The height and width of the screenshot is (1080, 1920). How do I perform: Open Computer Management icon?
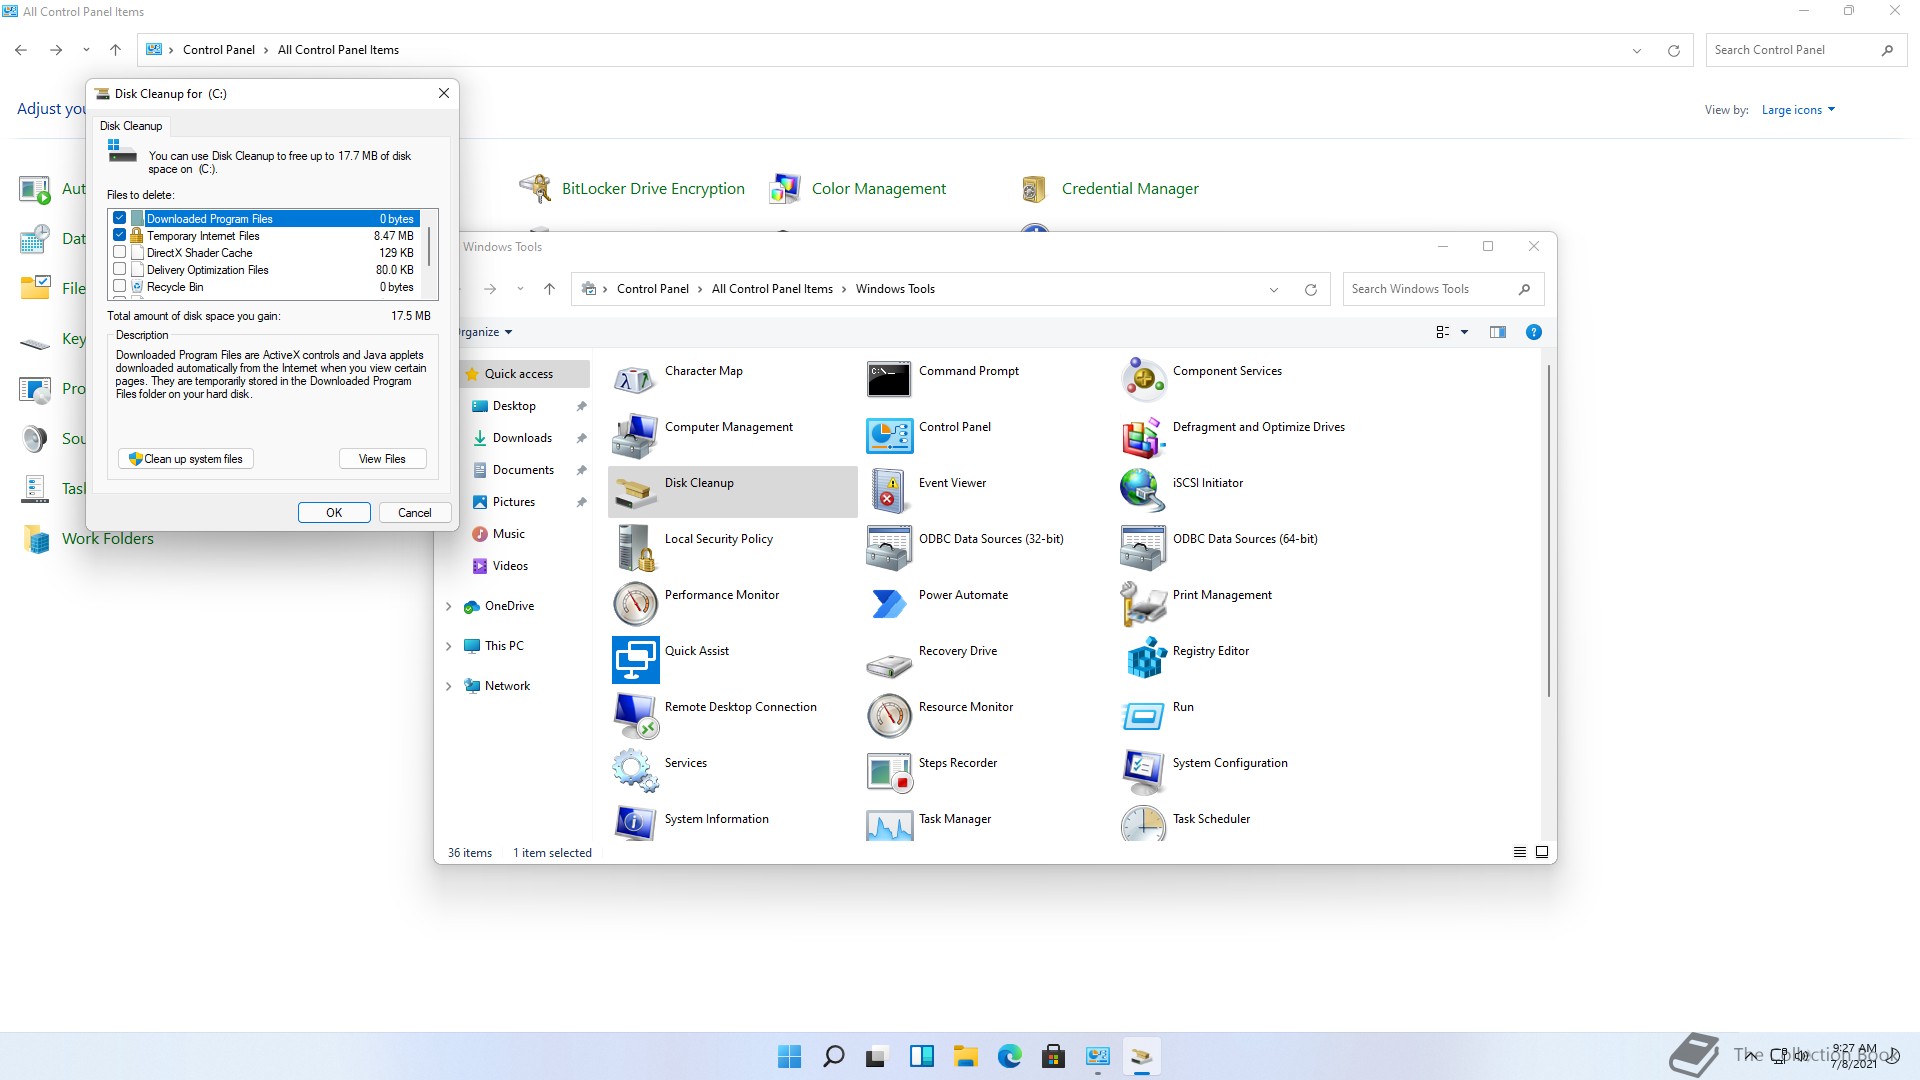click(635, 436)
